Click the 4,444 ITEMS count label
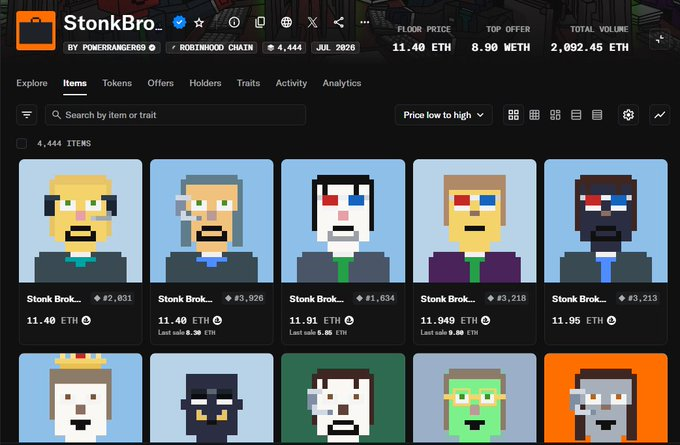Viewport: 680px width, 445px height. tap(64, 144)
